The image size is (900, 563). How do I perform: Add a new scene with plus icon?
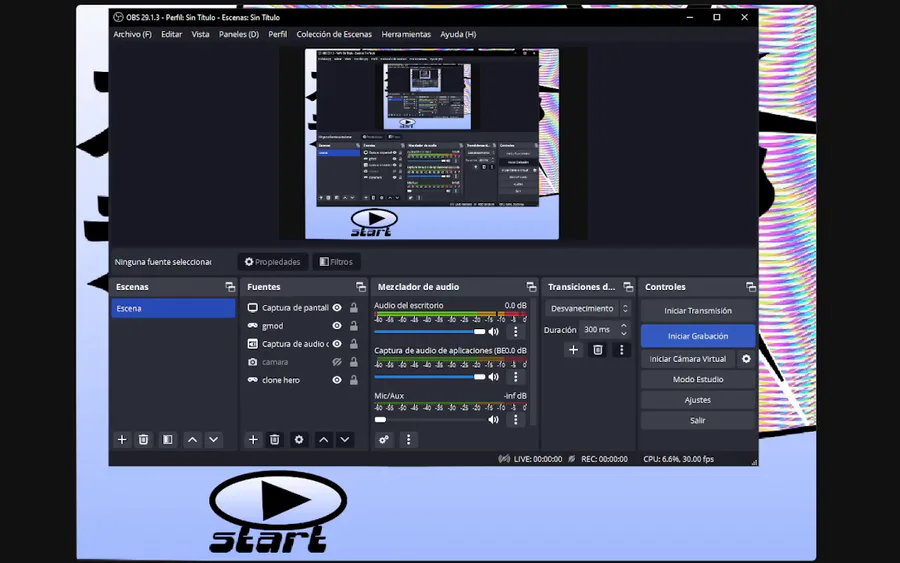coord(122,440)
